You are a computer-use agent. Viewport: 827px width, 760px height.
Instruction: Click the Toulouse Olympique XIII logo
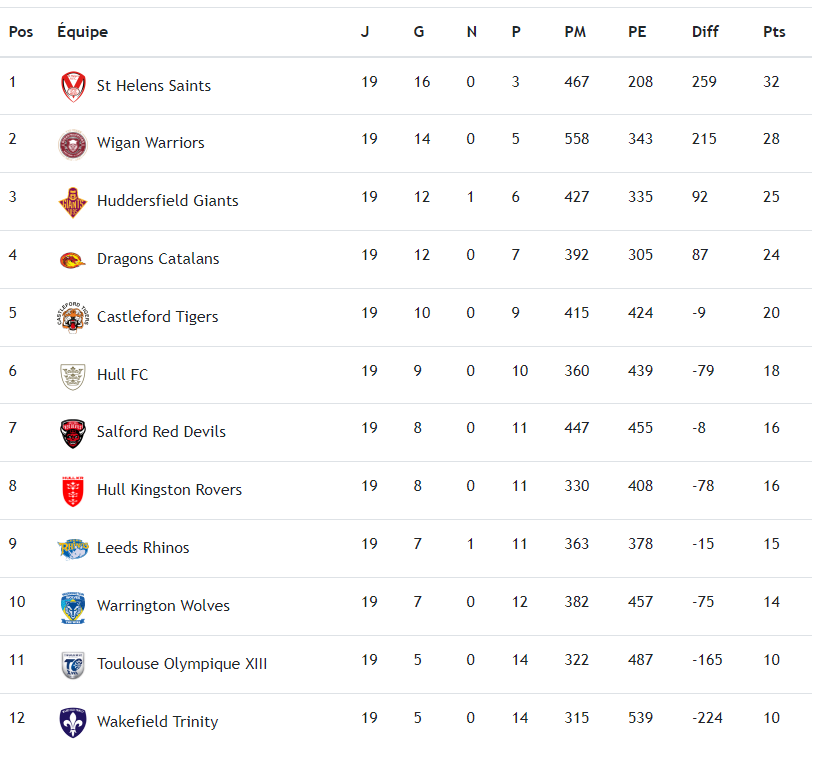click(x=72, y=665)
